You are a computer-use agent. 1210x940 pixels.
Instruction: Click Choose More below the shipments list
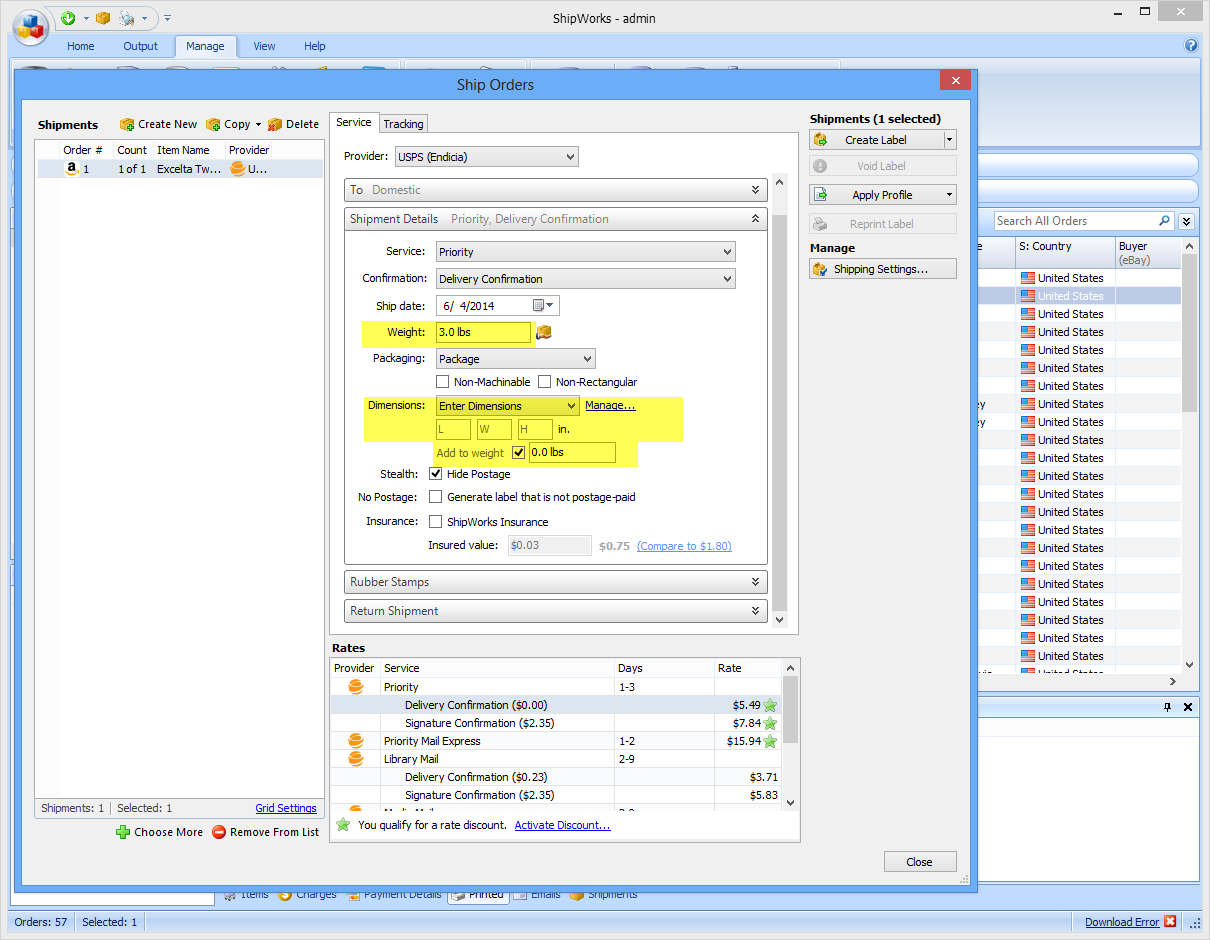pos(159,831)
